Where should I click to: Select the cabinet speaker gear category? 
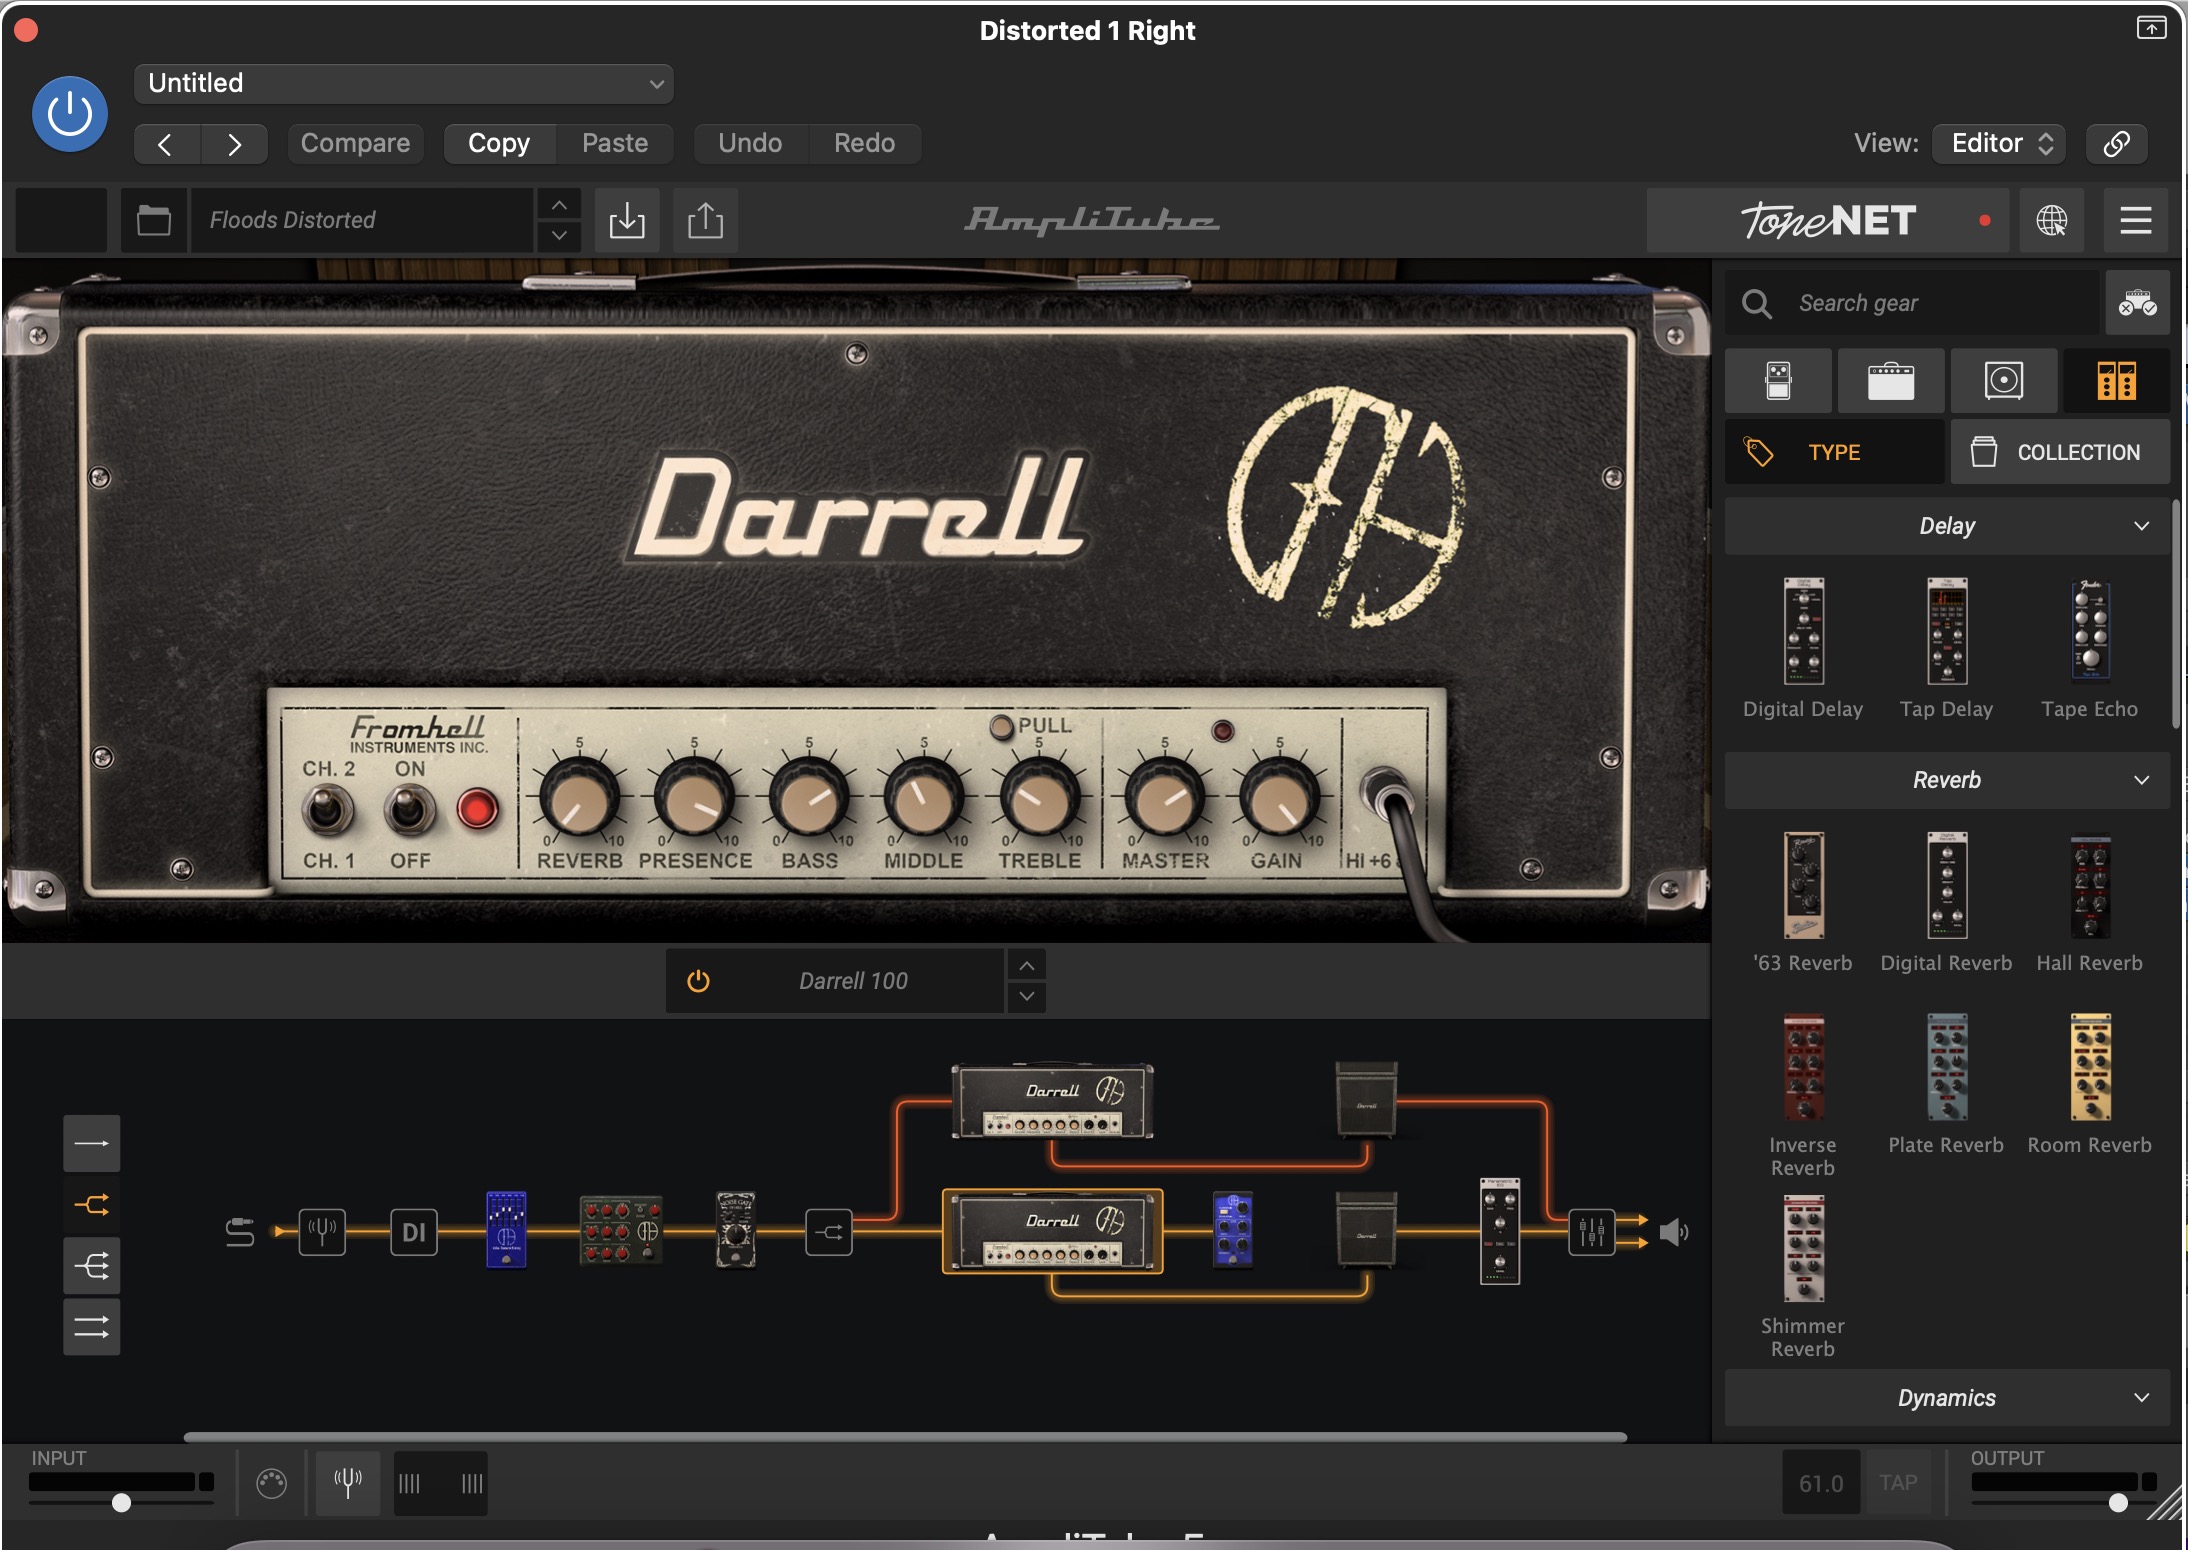click(2004, 381)
